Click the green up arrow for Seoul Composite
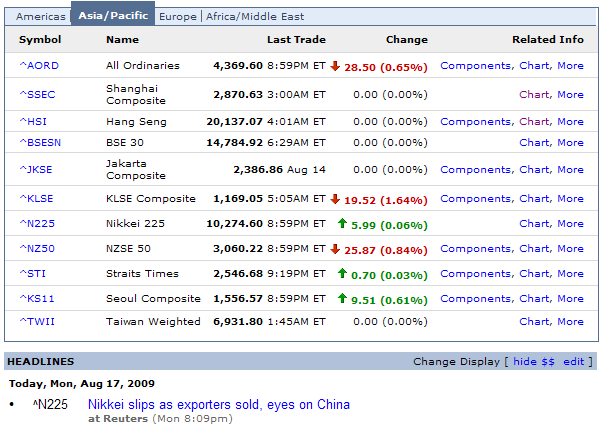This screenshot has width=609, height=429. point(342,298)
